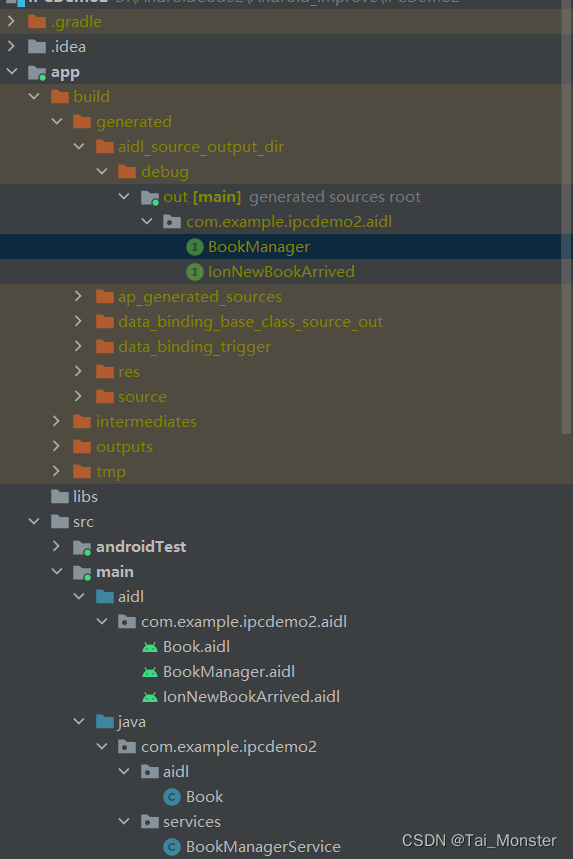Click the app module folder icon

[37, 72]
